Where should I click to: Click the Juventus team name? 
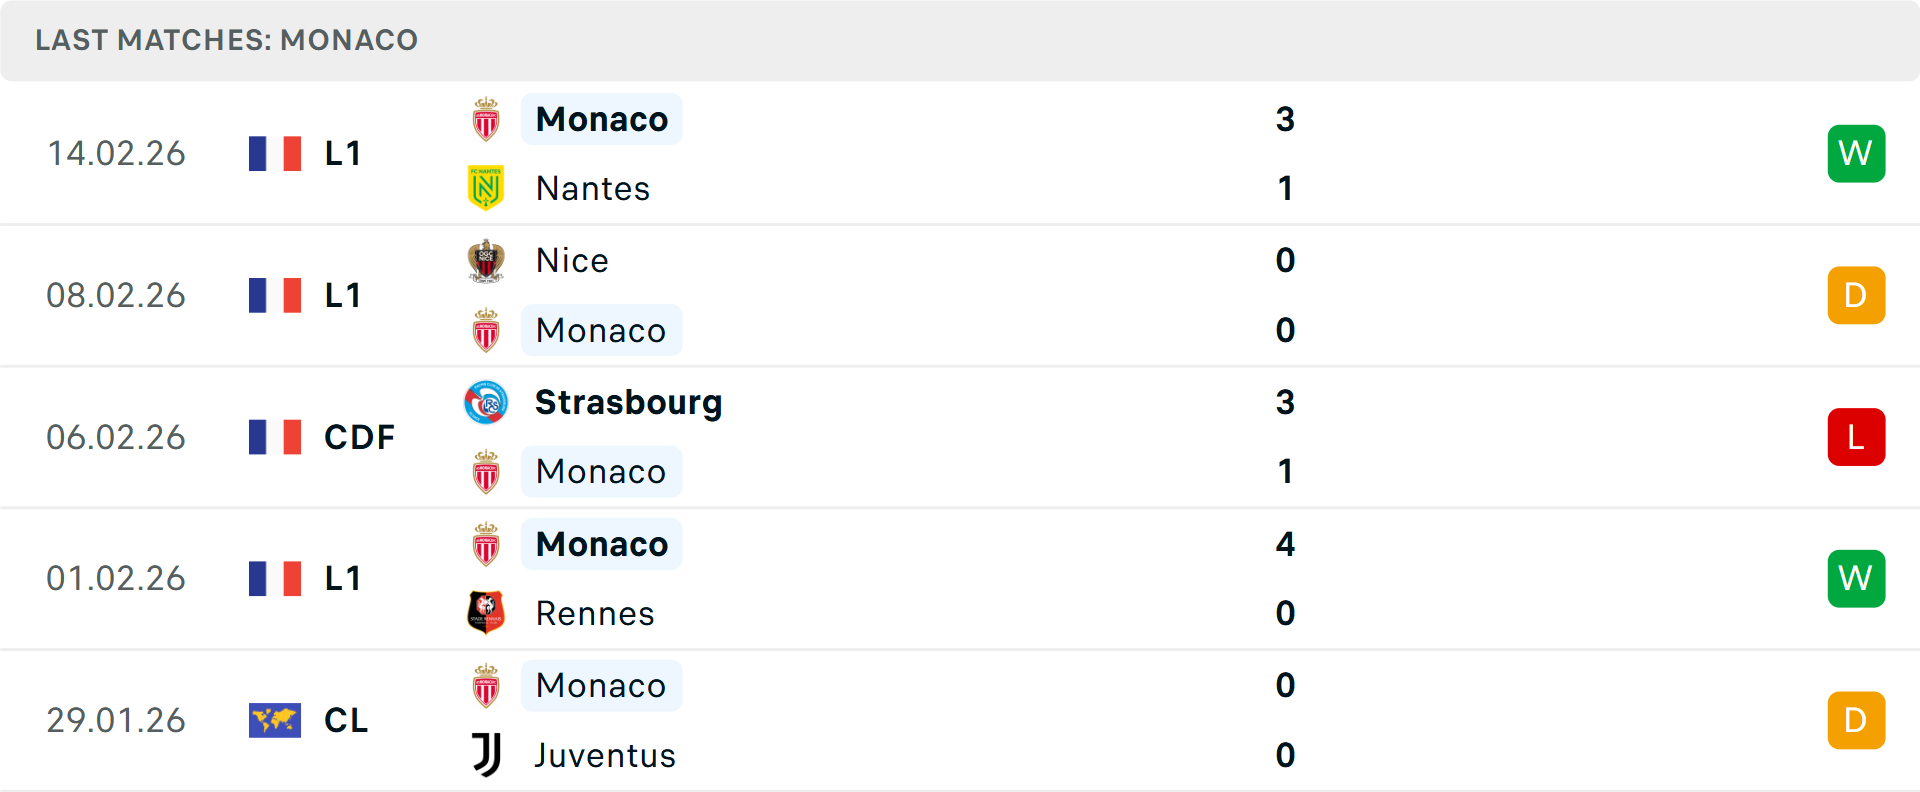click(x=604, y=755)
